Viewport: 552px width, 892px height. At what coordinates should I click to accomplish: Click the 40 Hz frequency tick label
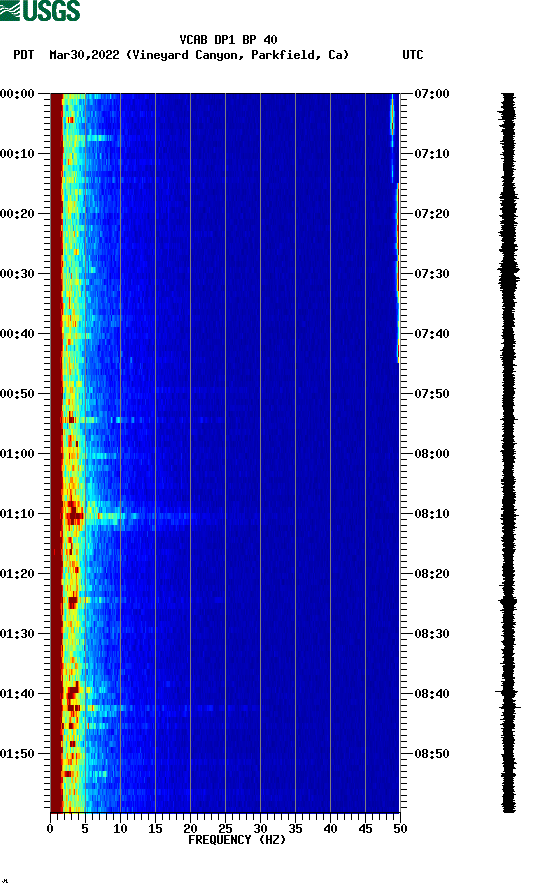[330, 829]
